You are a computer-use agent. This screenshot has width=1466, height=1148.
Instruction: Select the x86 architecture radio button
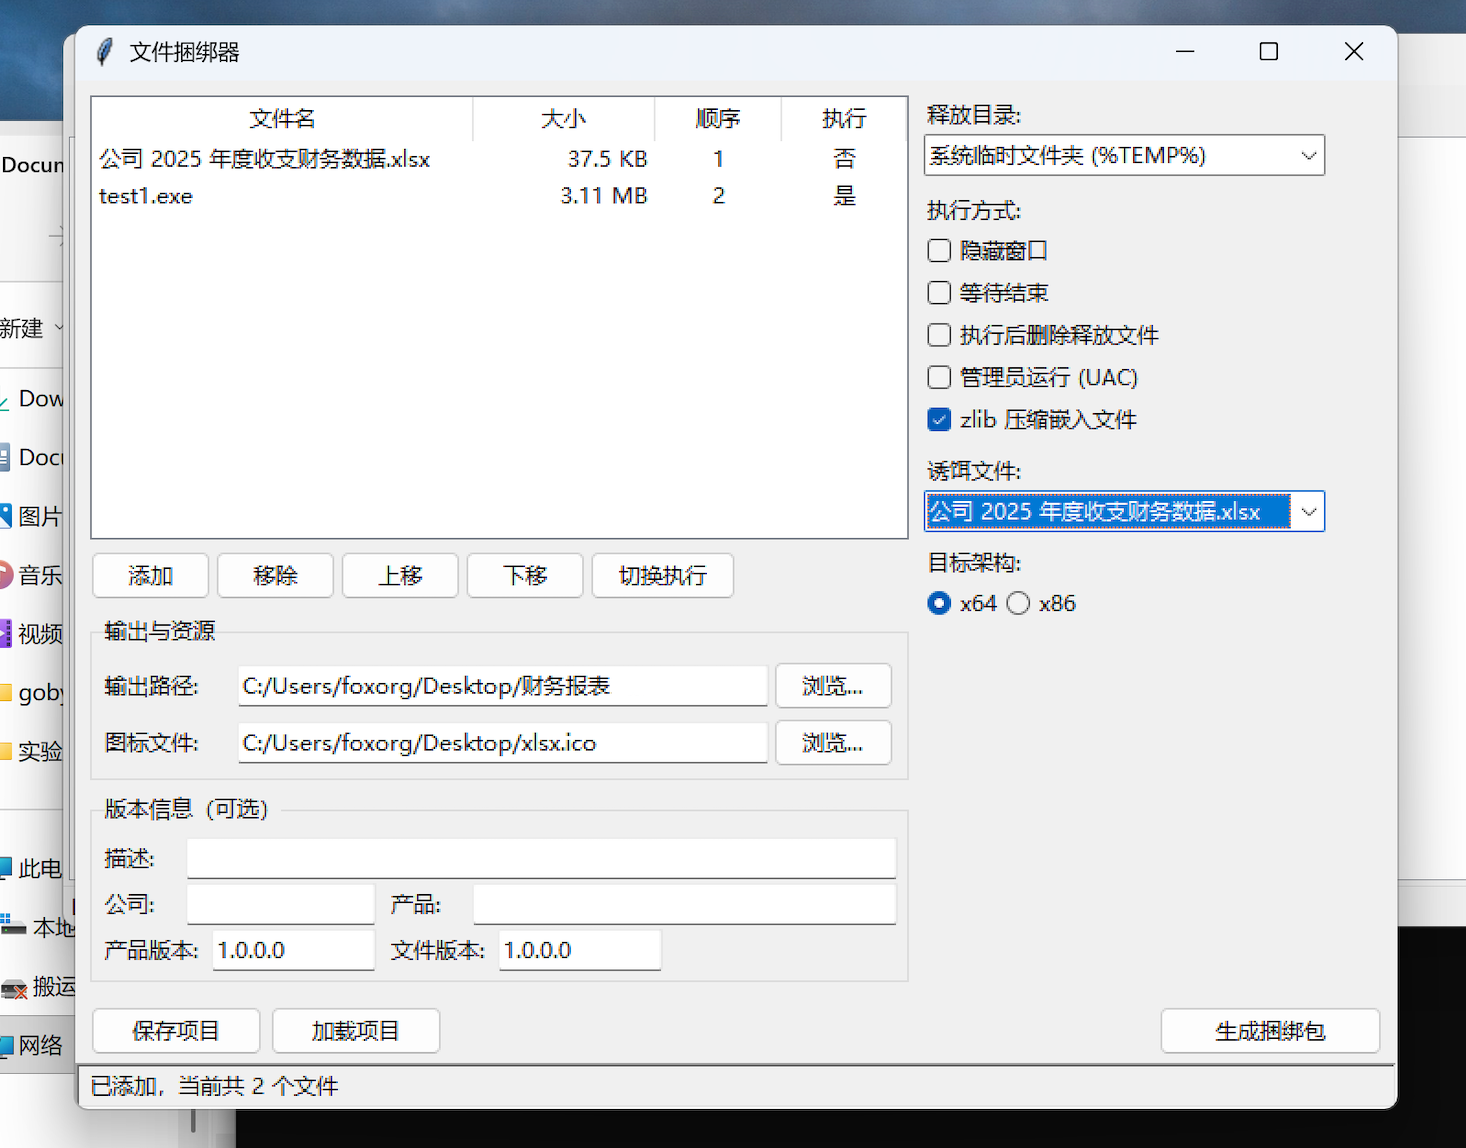pos(1018,603)
